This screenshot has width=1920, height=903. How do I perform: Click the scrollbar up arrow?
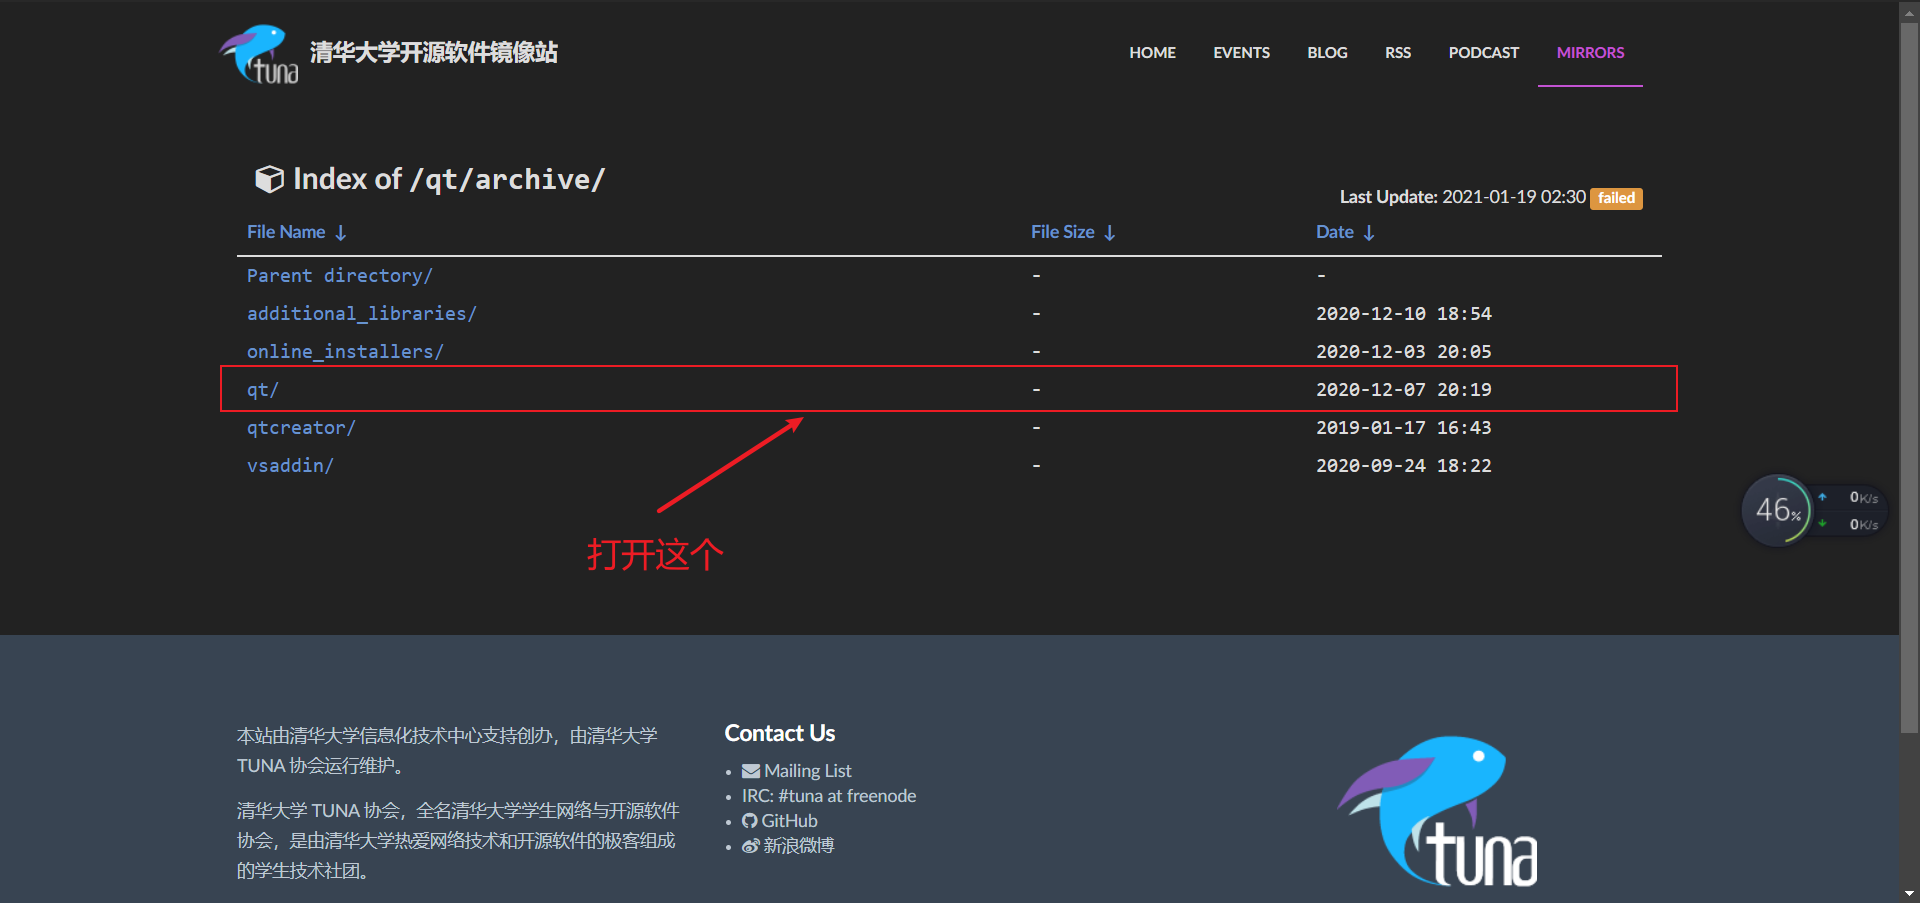click(1908, 11)
